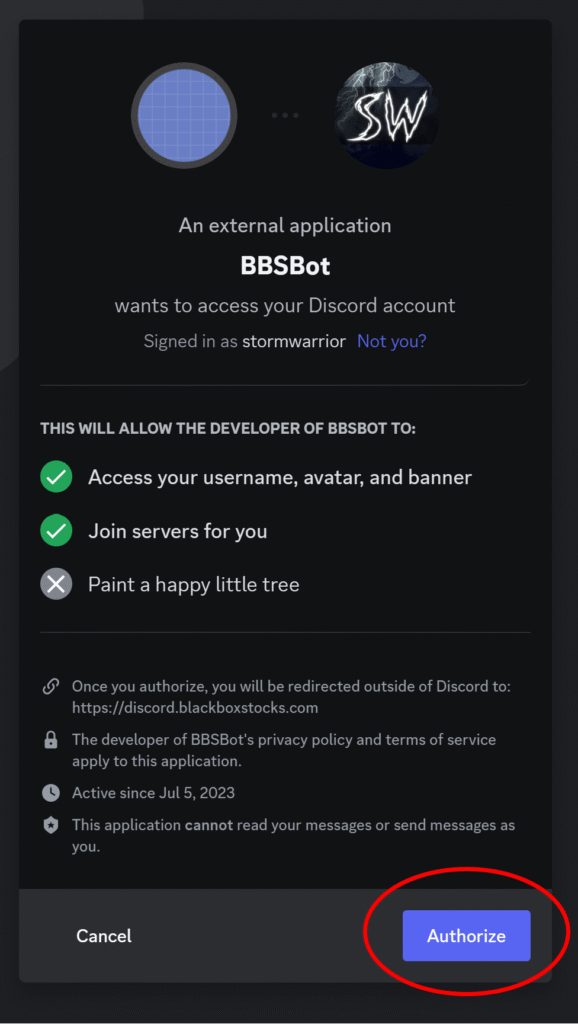Open the Not you? link
Screen dimensions: 578x1024
(x=391, y=341)
